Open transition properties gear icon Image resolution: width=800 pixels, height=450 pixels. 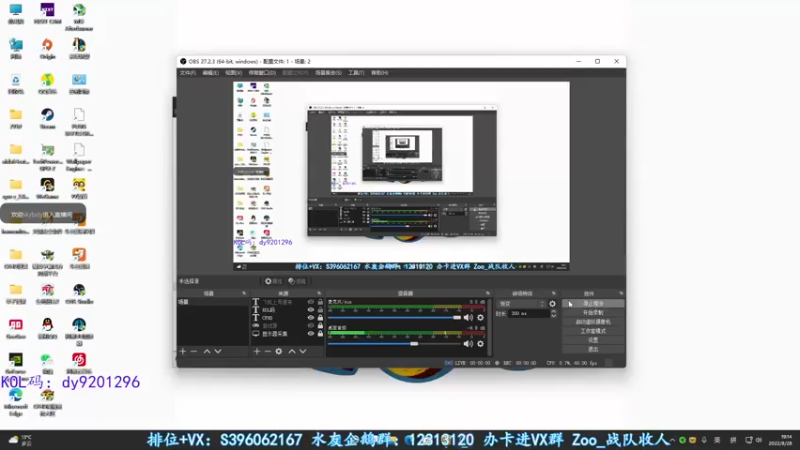click(553, 304)
